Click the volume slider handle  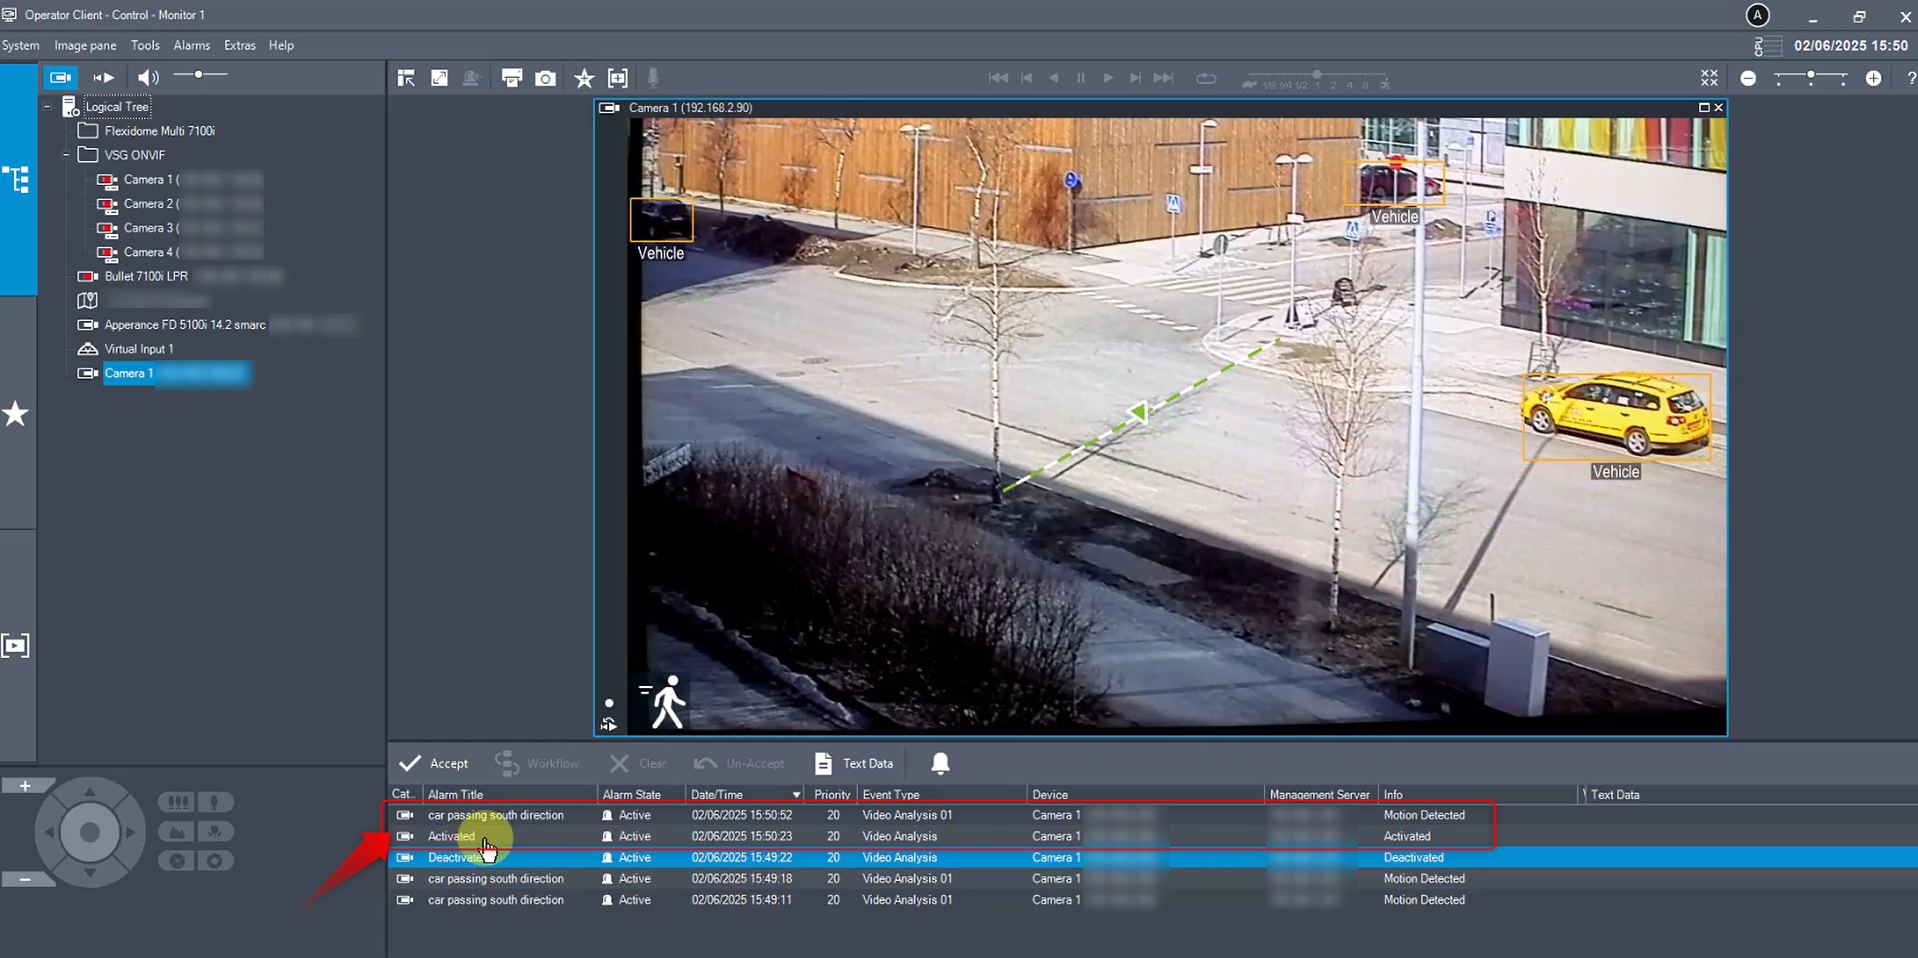[198, 75]
